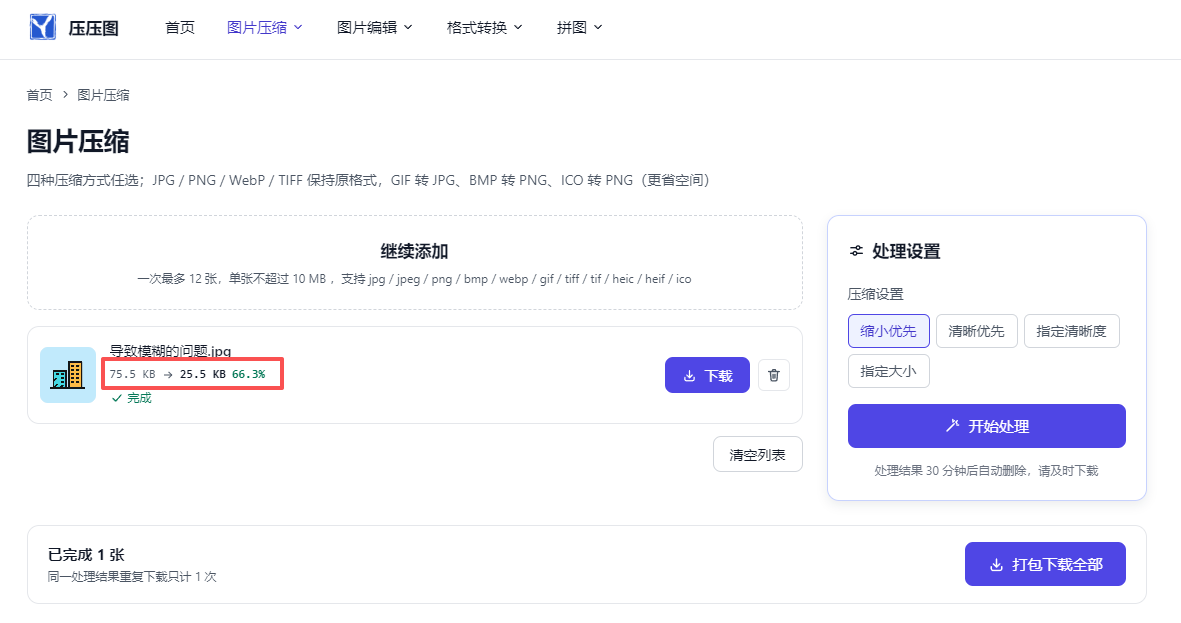Image resolution: width=1181 pixels, height=623 pixels.
Task: Select the 指定清晰度 compression option
Action: click(1072, 331)
